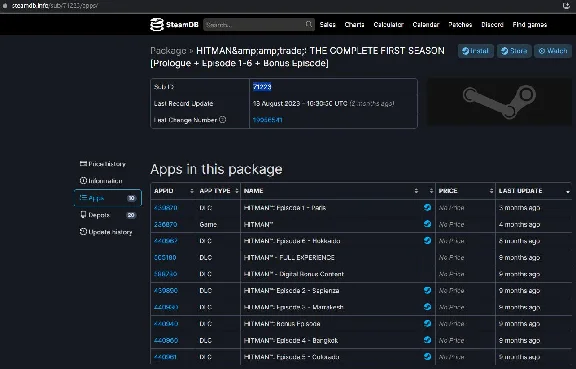Image resolution: width=576 pixels, height=369 pixels.
Task: Click the Steam logo placeholder image
Action: tap(500, 101)
